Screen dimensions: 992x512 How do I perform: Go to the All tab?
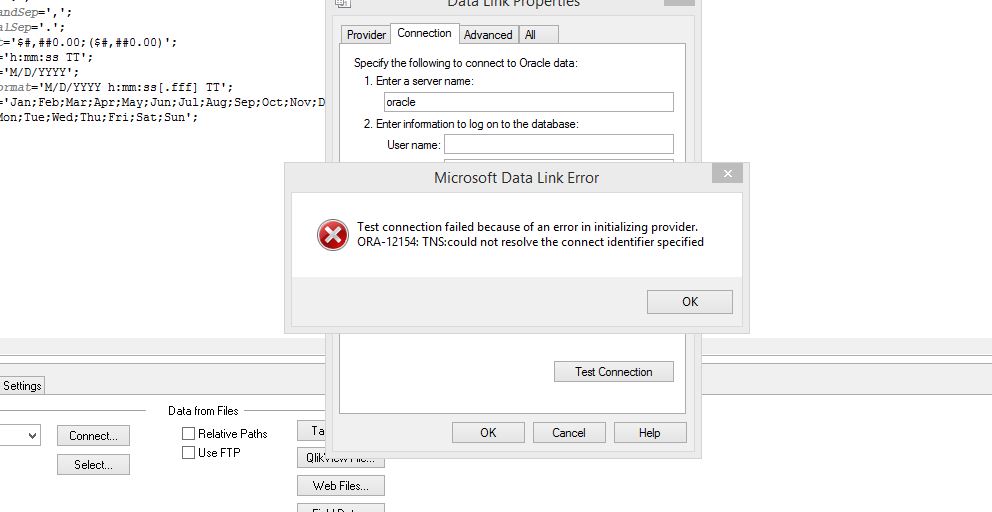point(530,35)
